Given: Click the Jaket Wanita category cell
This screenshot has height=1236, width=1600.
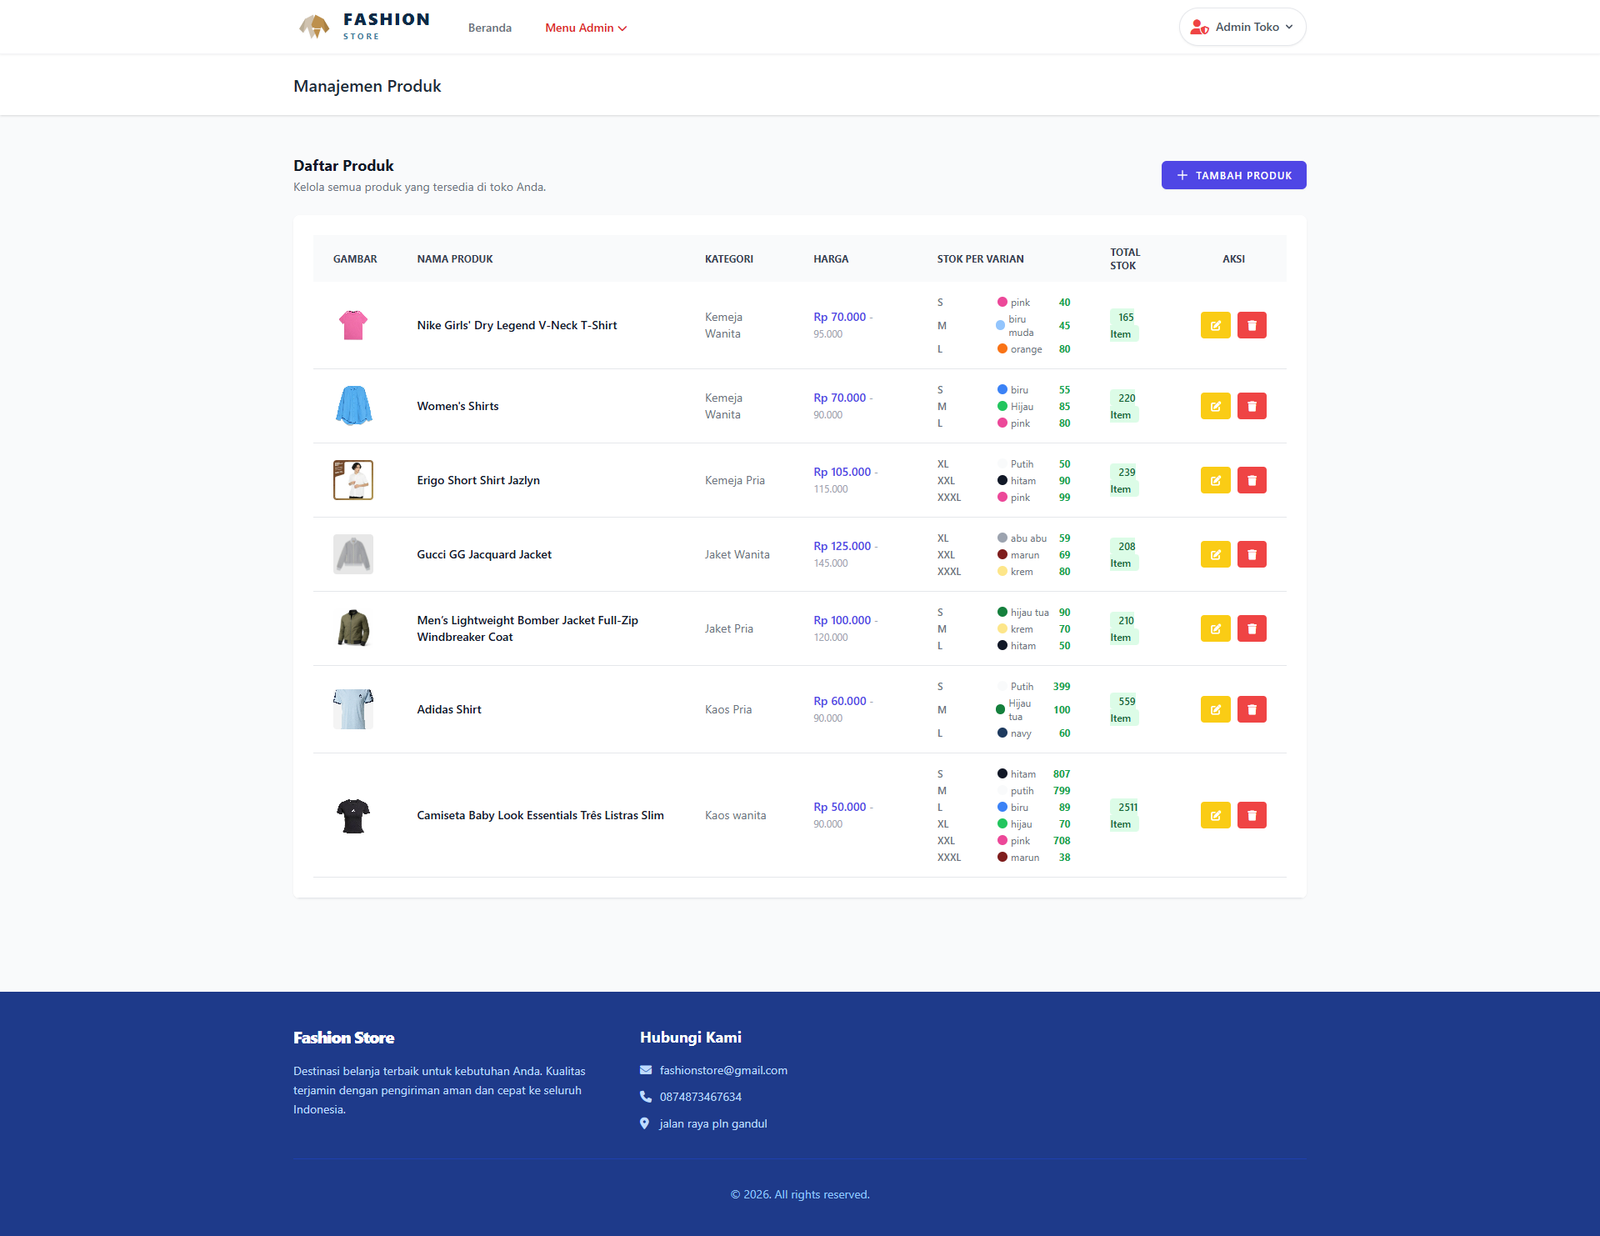Looking at the screenshot, I should pyautogui.click(x=737, y=554).
